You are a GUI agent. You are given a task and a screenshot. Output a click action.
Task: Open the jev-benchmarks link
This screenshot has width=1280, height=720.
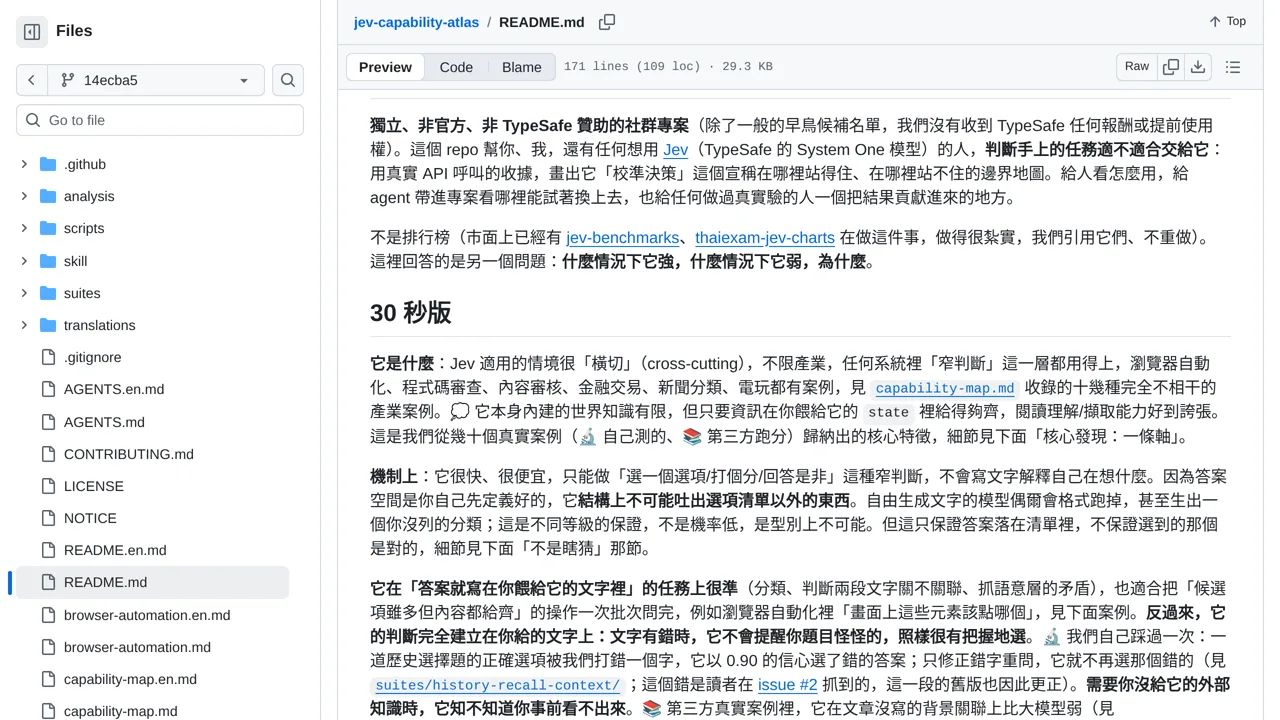[x=623, y=238]
